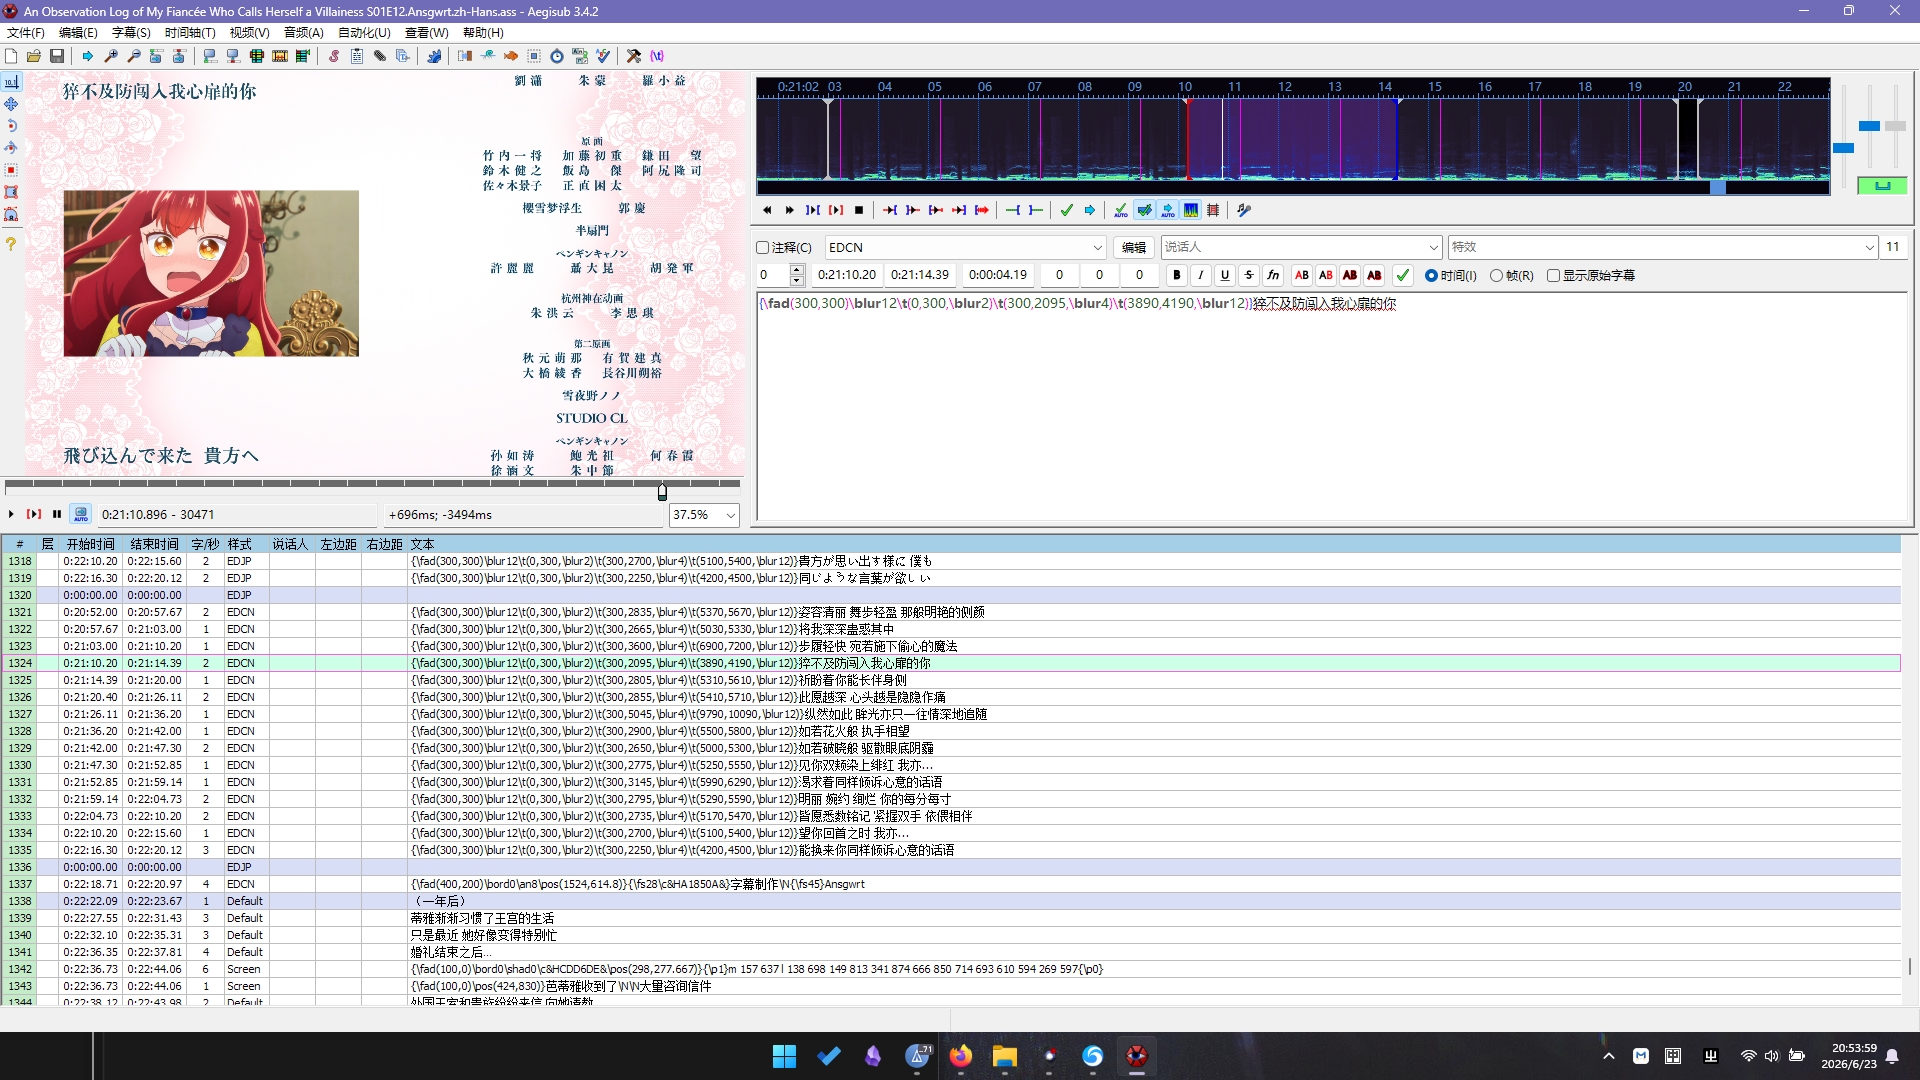Zoom video in with magnifier plus icon

pyautogui.click(x=111, y=56)
